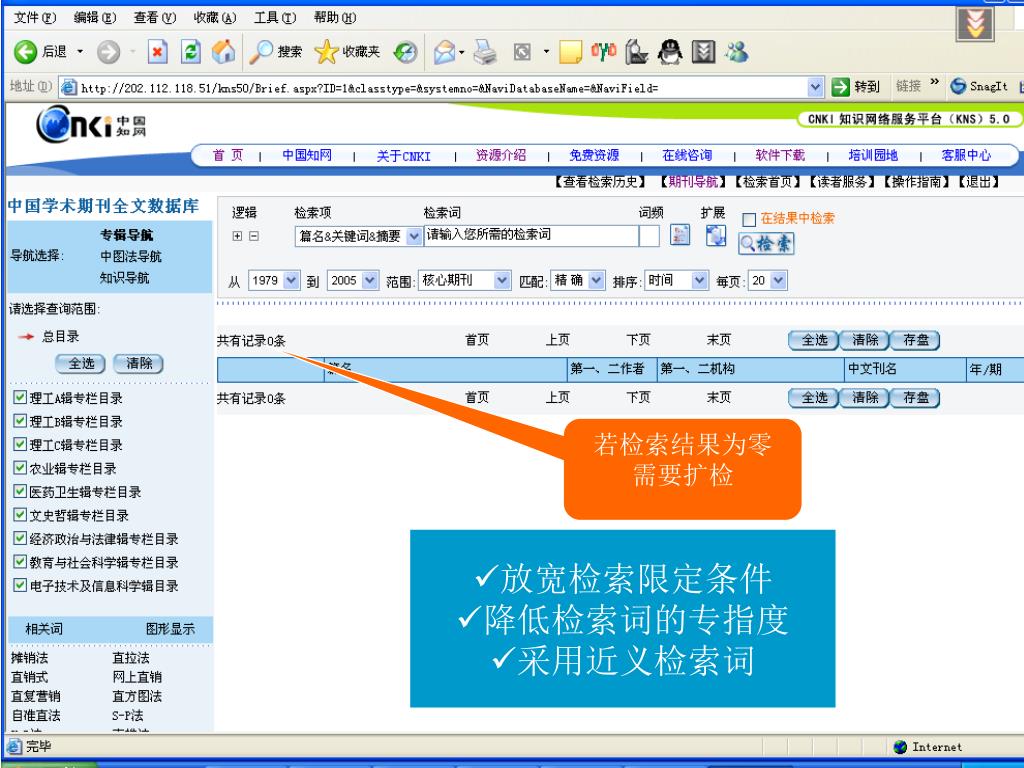Viewport: 1024px width, 768px height.
Task: Uncheck 文史哲辑专栏目录
Action: [20, 515]
